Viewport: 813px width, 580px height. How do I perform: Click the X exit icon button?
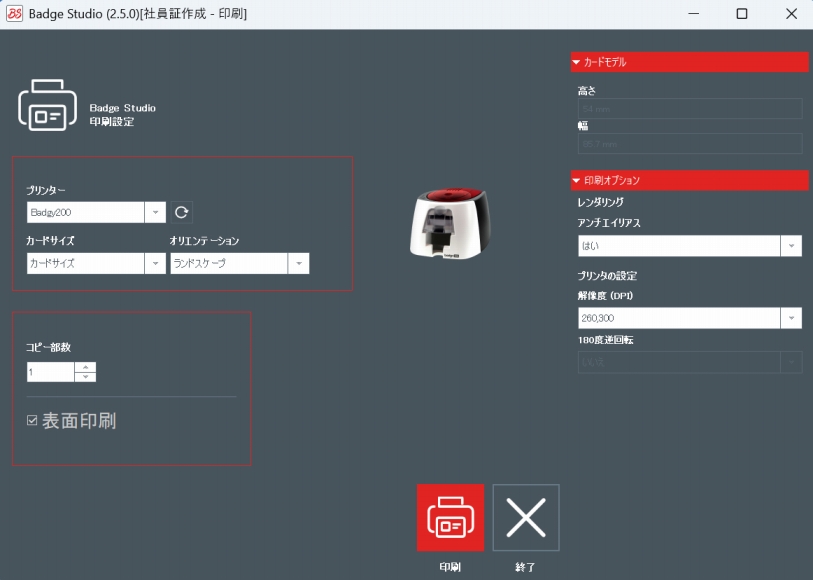click(x=526, y=517)
